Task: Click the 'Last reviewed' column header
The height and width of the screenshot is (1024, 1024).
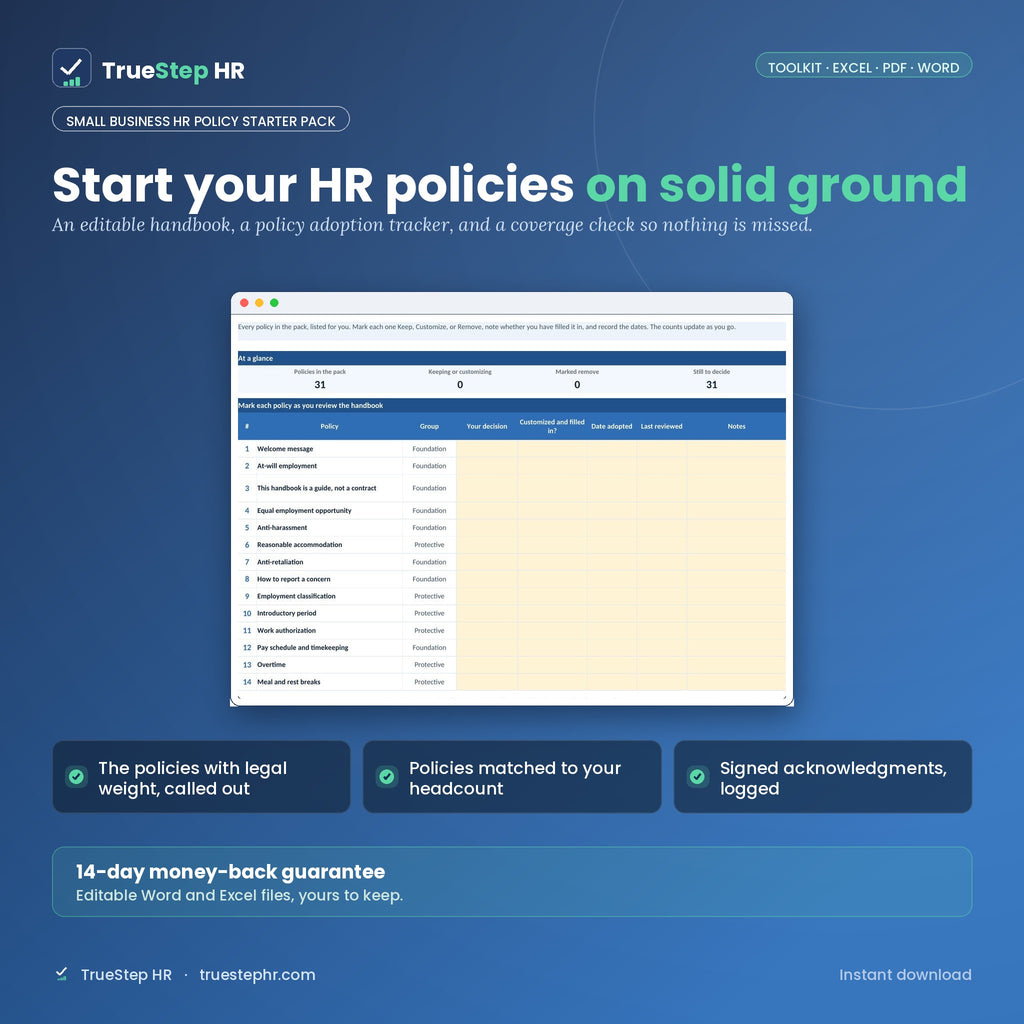Action: [662, 426]
